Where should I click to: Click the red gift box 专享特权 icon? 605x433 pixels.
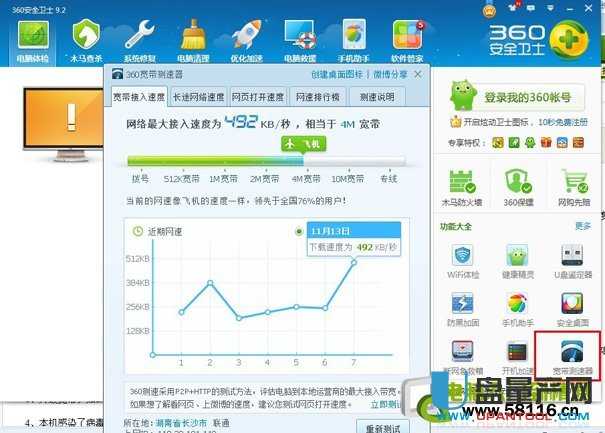[x=546, y=143]
